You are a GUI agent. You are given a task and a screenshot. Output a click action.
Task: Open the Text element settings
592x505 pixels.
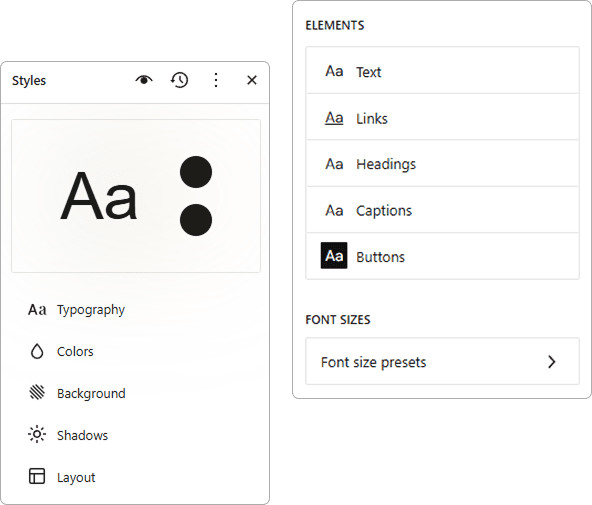442,71
